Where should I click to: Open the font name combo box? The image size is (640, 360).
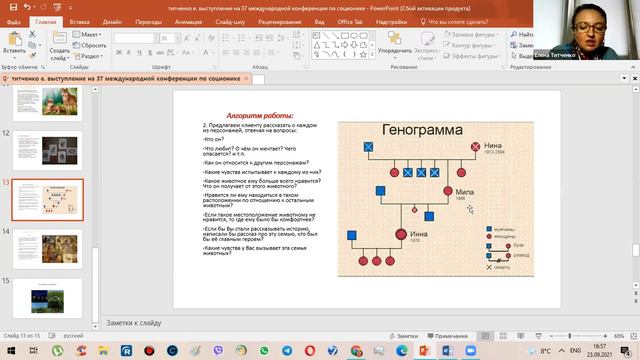tap(136, 38)
